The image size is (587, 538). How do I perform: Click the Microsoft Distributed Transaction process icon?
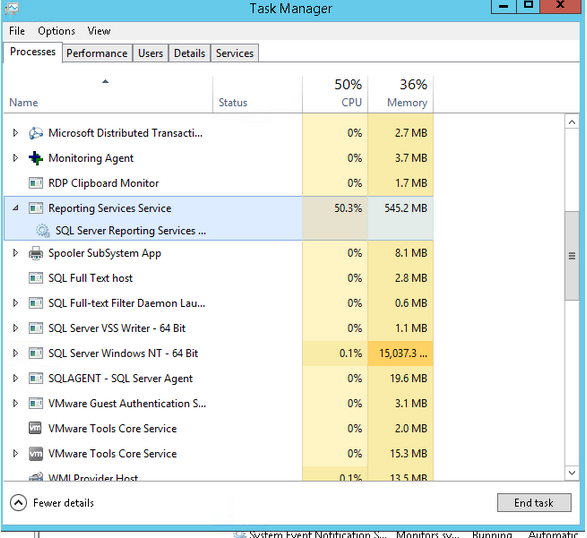36,133
